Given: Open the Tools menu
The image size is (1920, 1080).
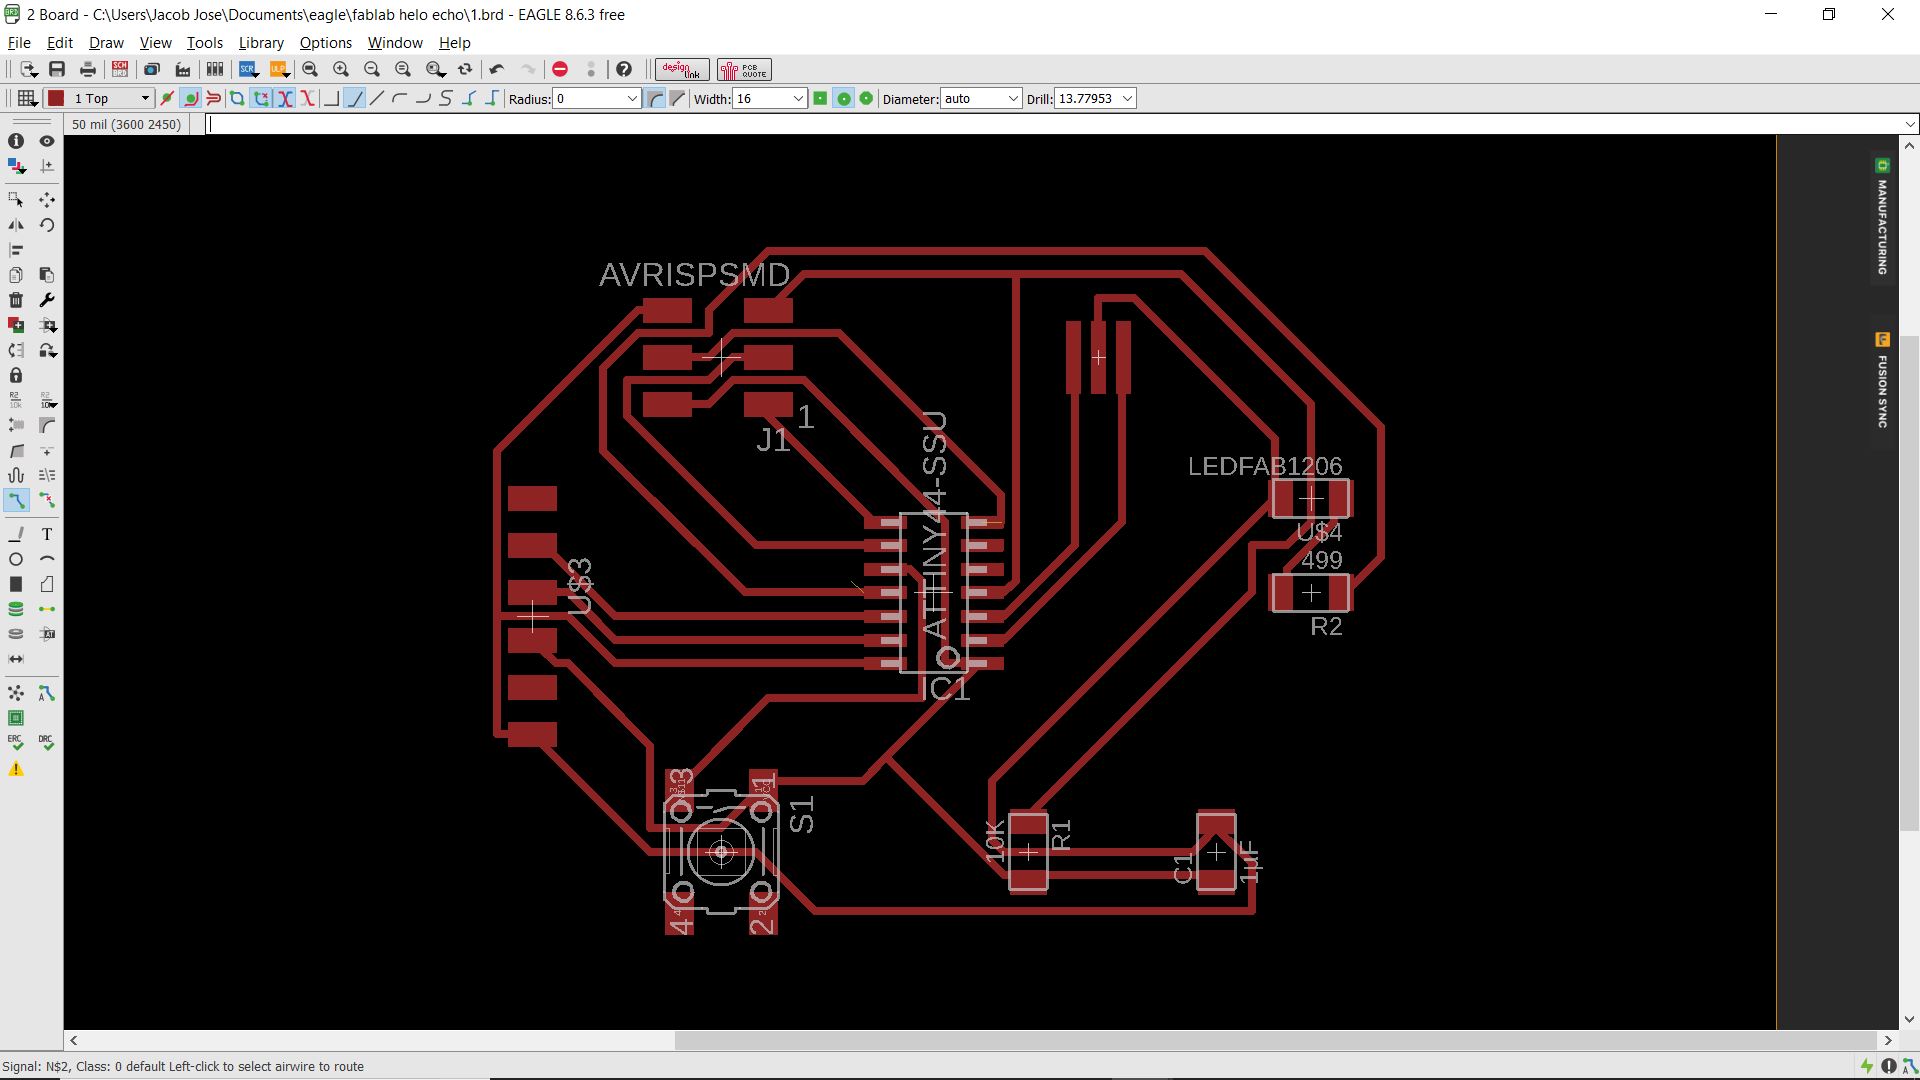Looking at the screenshot, I should [x=204, y=43].
